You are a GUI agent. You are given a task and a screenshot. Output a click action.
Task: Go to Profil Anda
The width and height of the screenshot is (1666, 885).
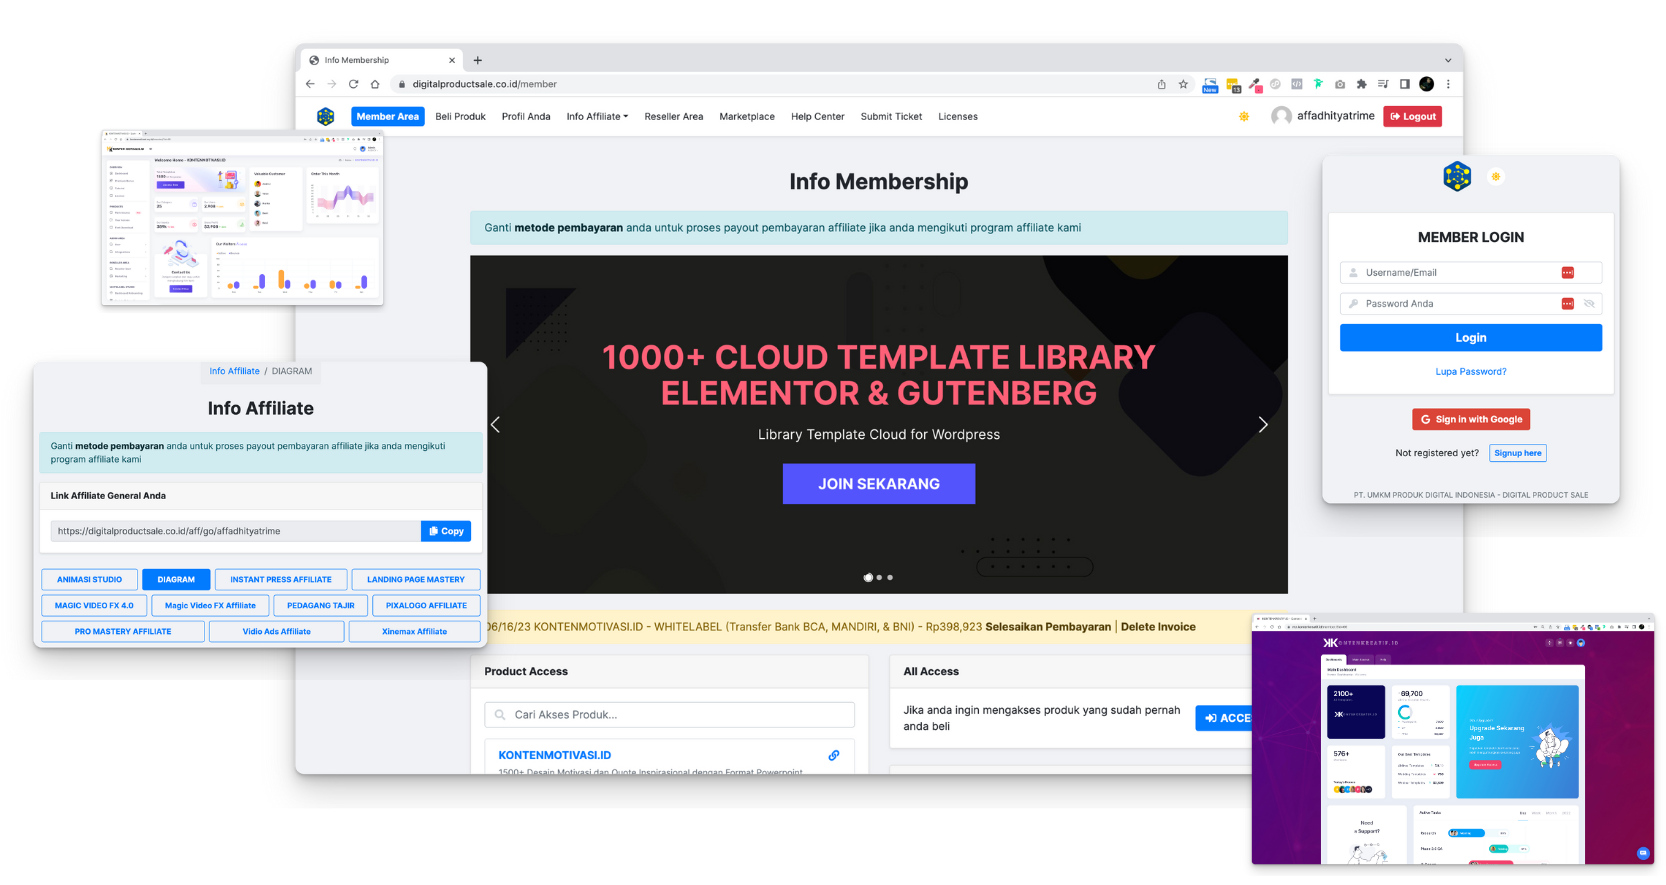click(x=526, y=116)
